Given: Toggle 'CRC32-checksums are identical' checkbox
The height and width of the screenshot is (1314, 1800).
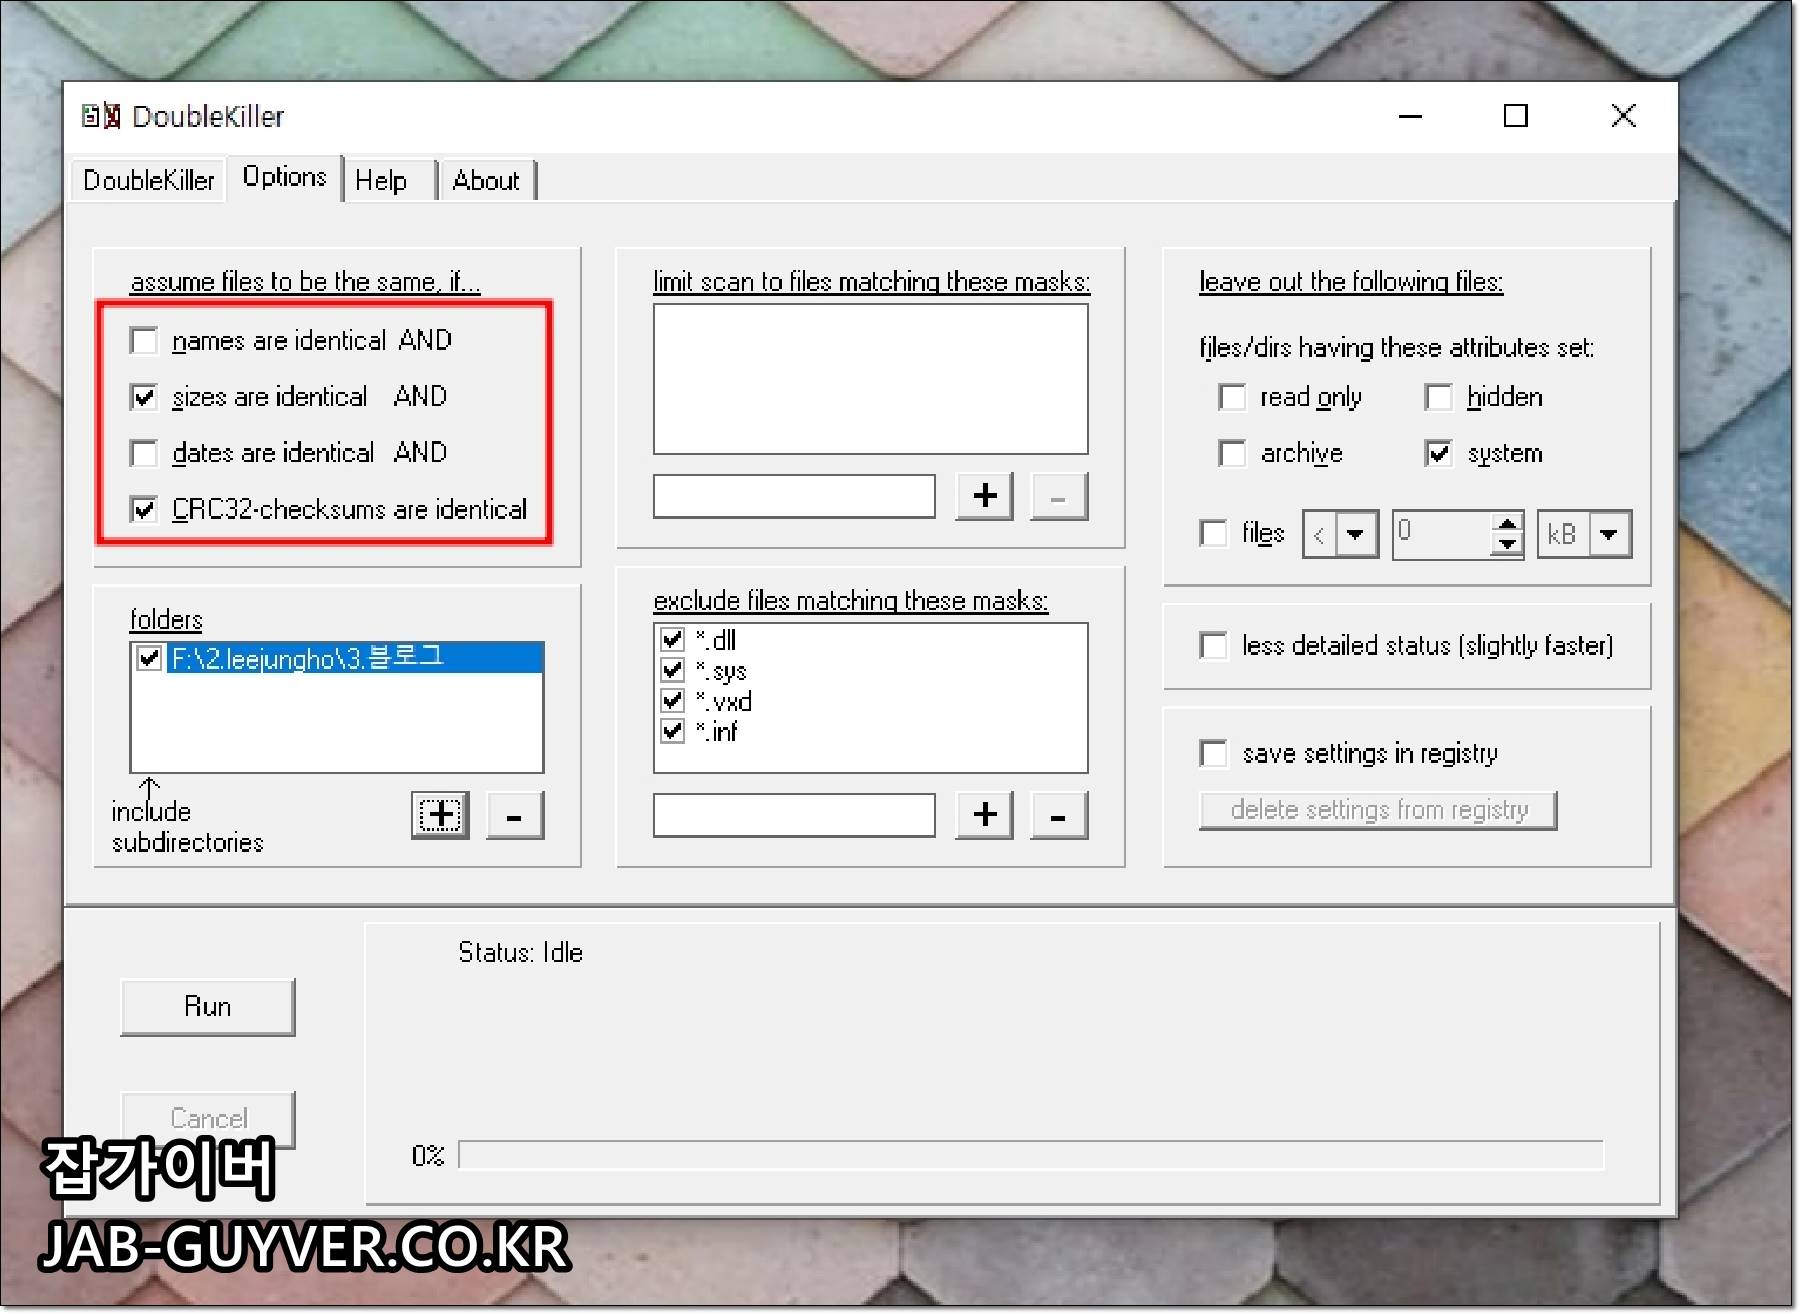Looking at the screenshot, I should click(x=144, y=509).
